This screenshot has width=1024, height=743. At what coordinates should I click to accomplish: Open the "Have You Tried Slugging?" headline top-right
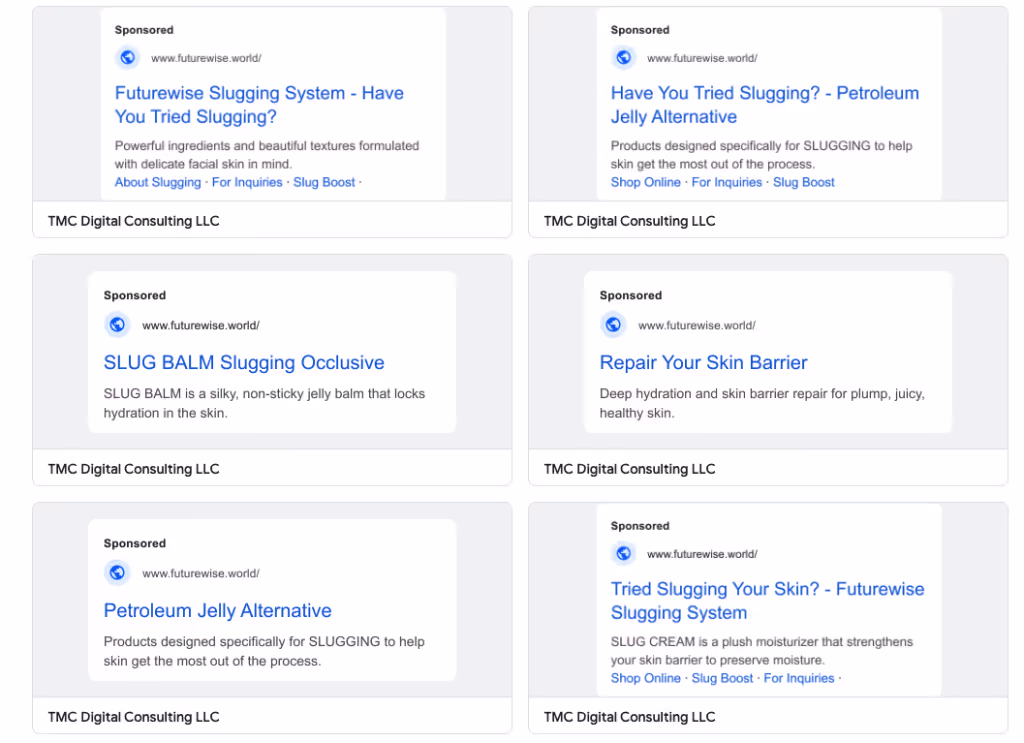pos(765,103)
